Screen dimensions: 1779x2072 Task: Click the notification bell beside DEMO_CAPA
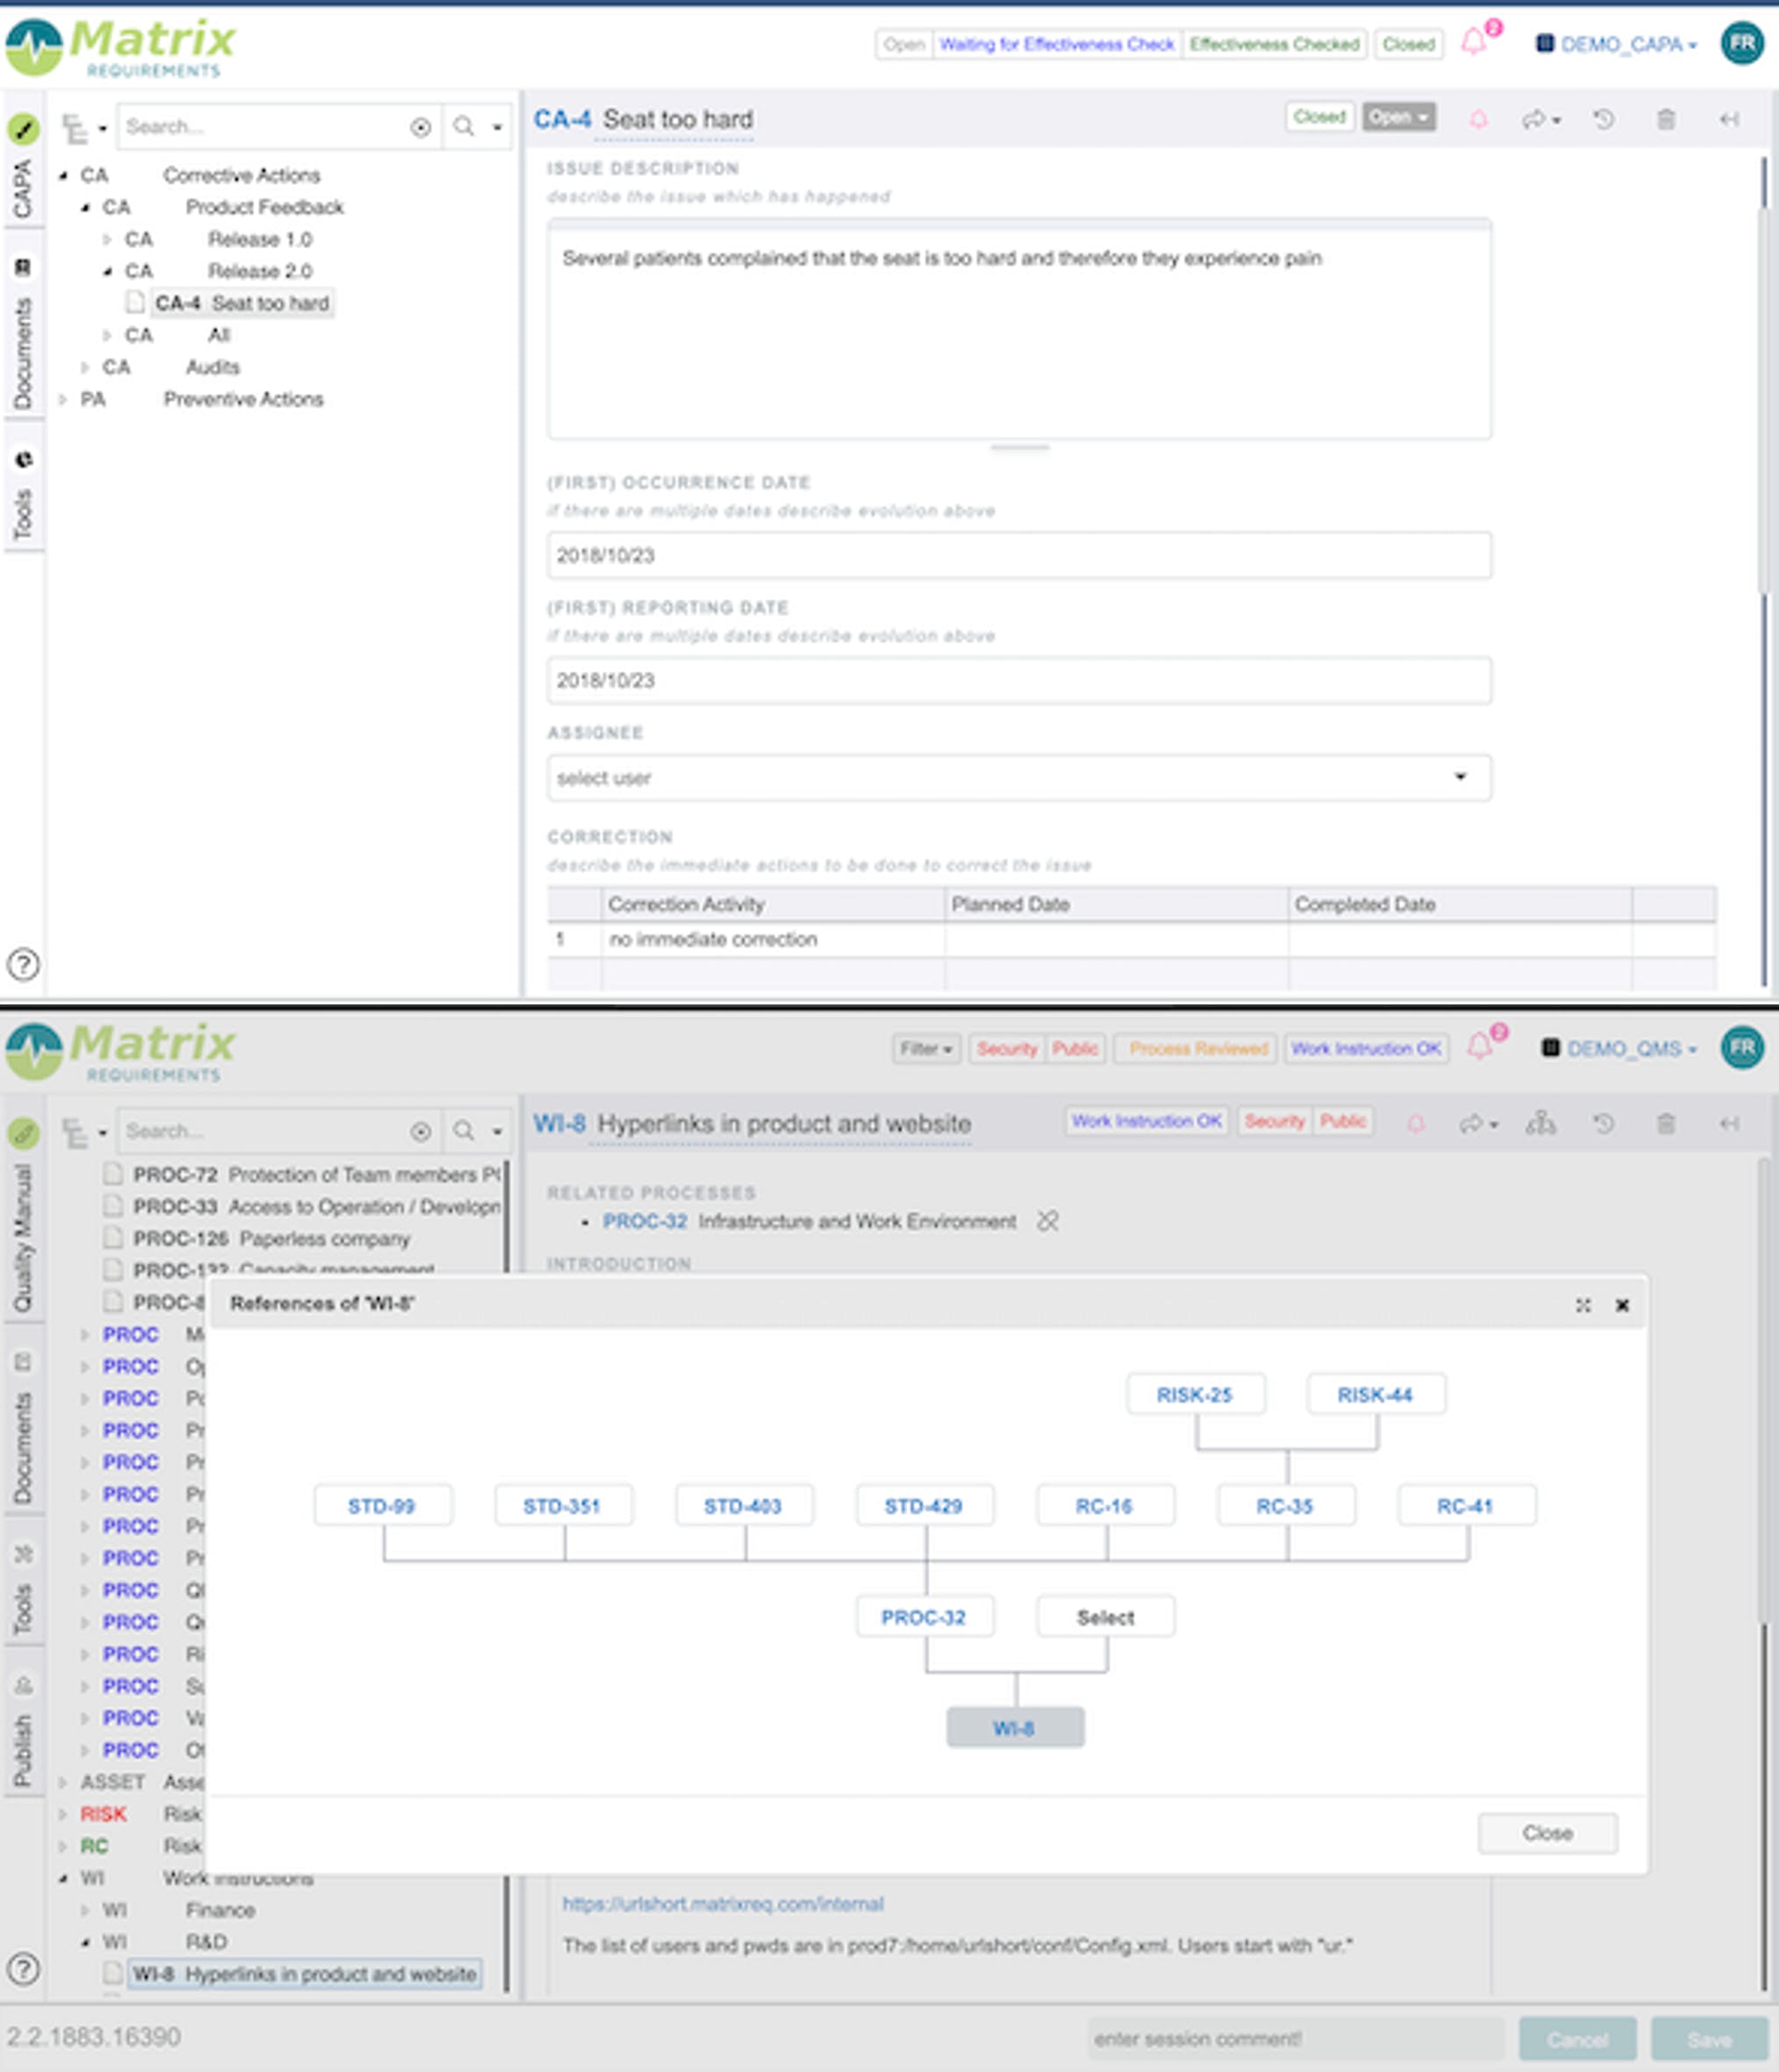point(1473,43)
